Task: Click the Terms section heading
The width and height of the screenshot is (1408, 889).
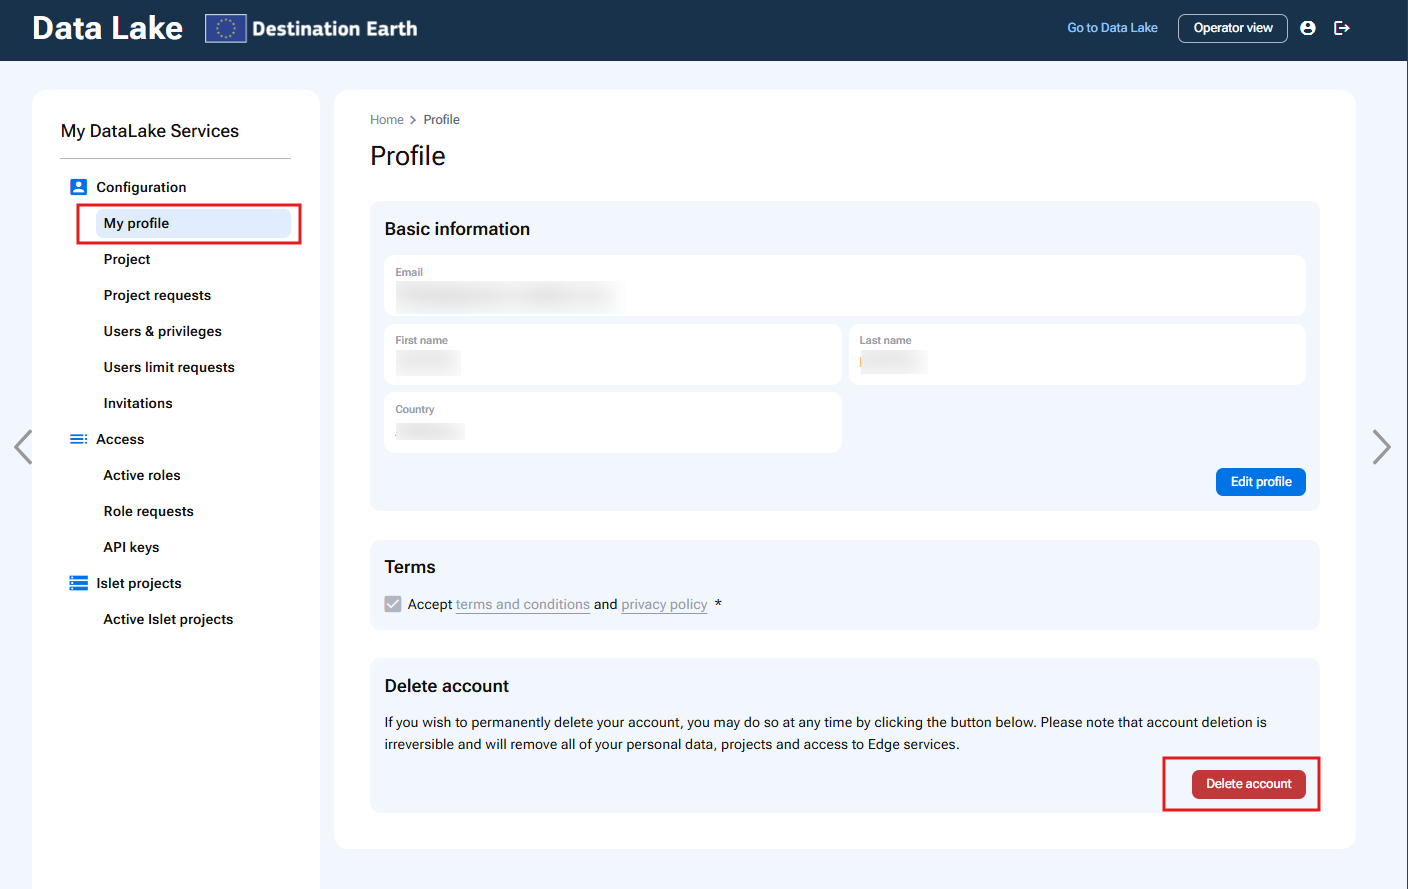Action: pyautogui.click(x=410, y=567)
